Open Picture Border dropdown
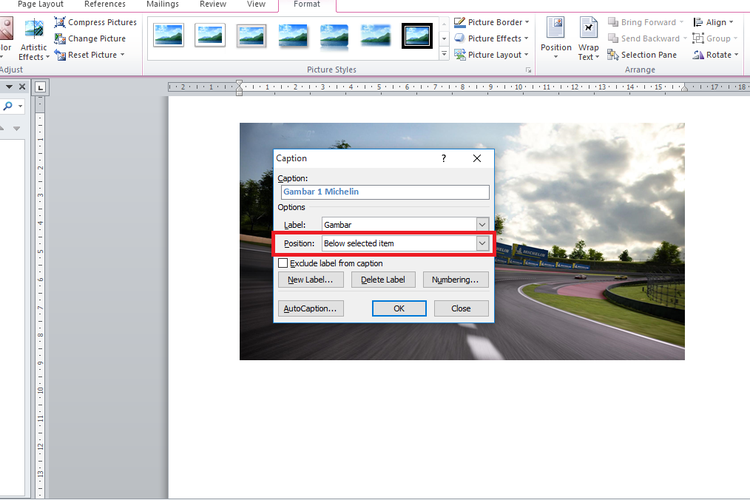 pyautogui.click(x=491, y=22)
